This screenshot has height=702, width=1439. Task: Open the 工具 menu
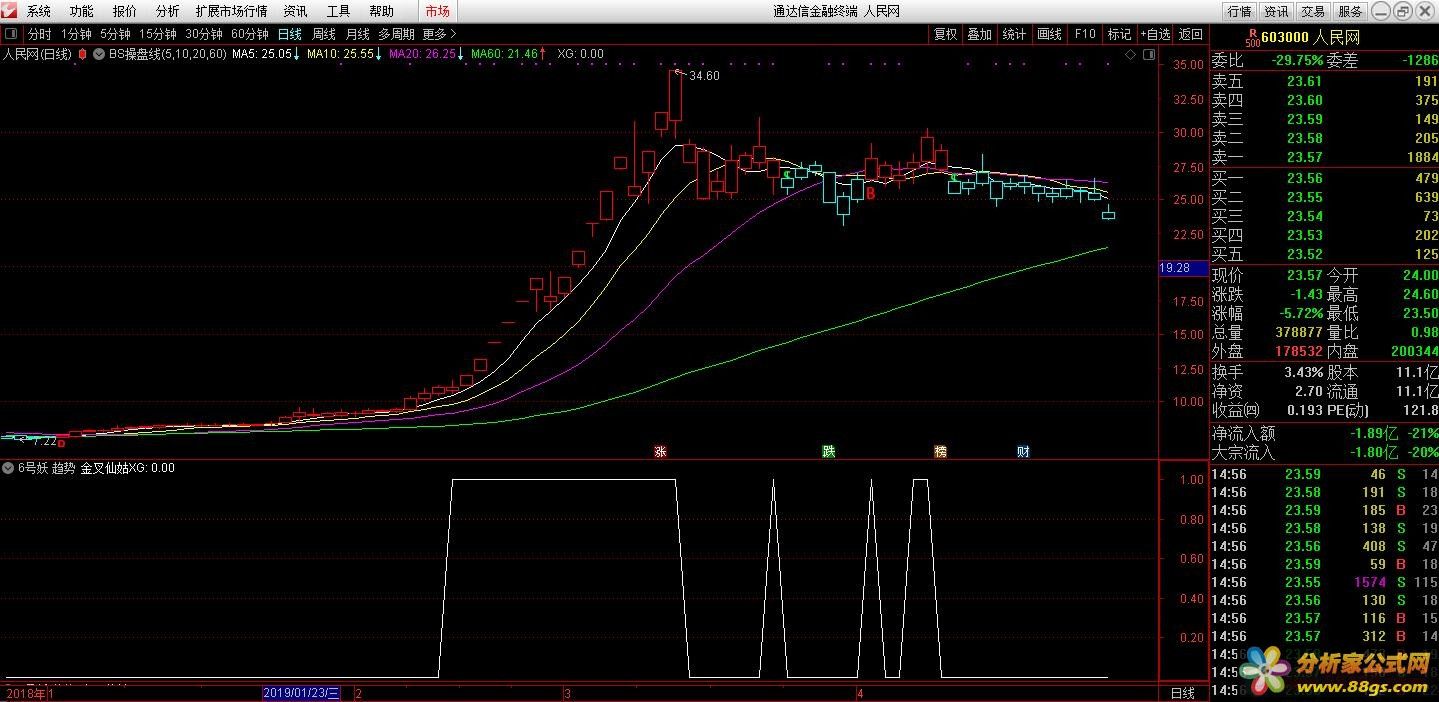tap(338, 11)
